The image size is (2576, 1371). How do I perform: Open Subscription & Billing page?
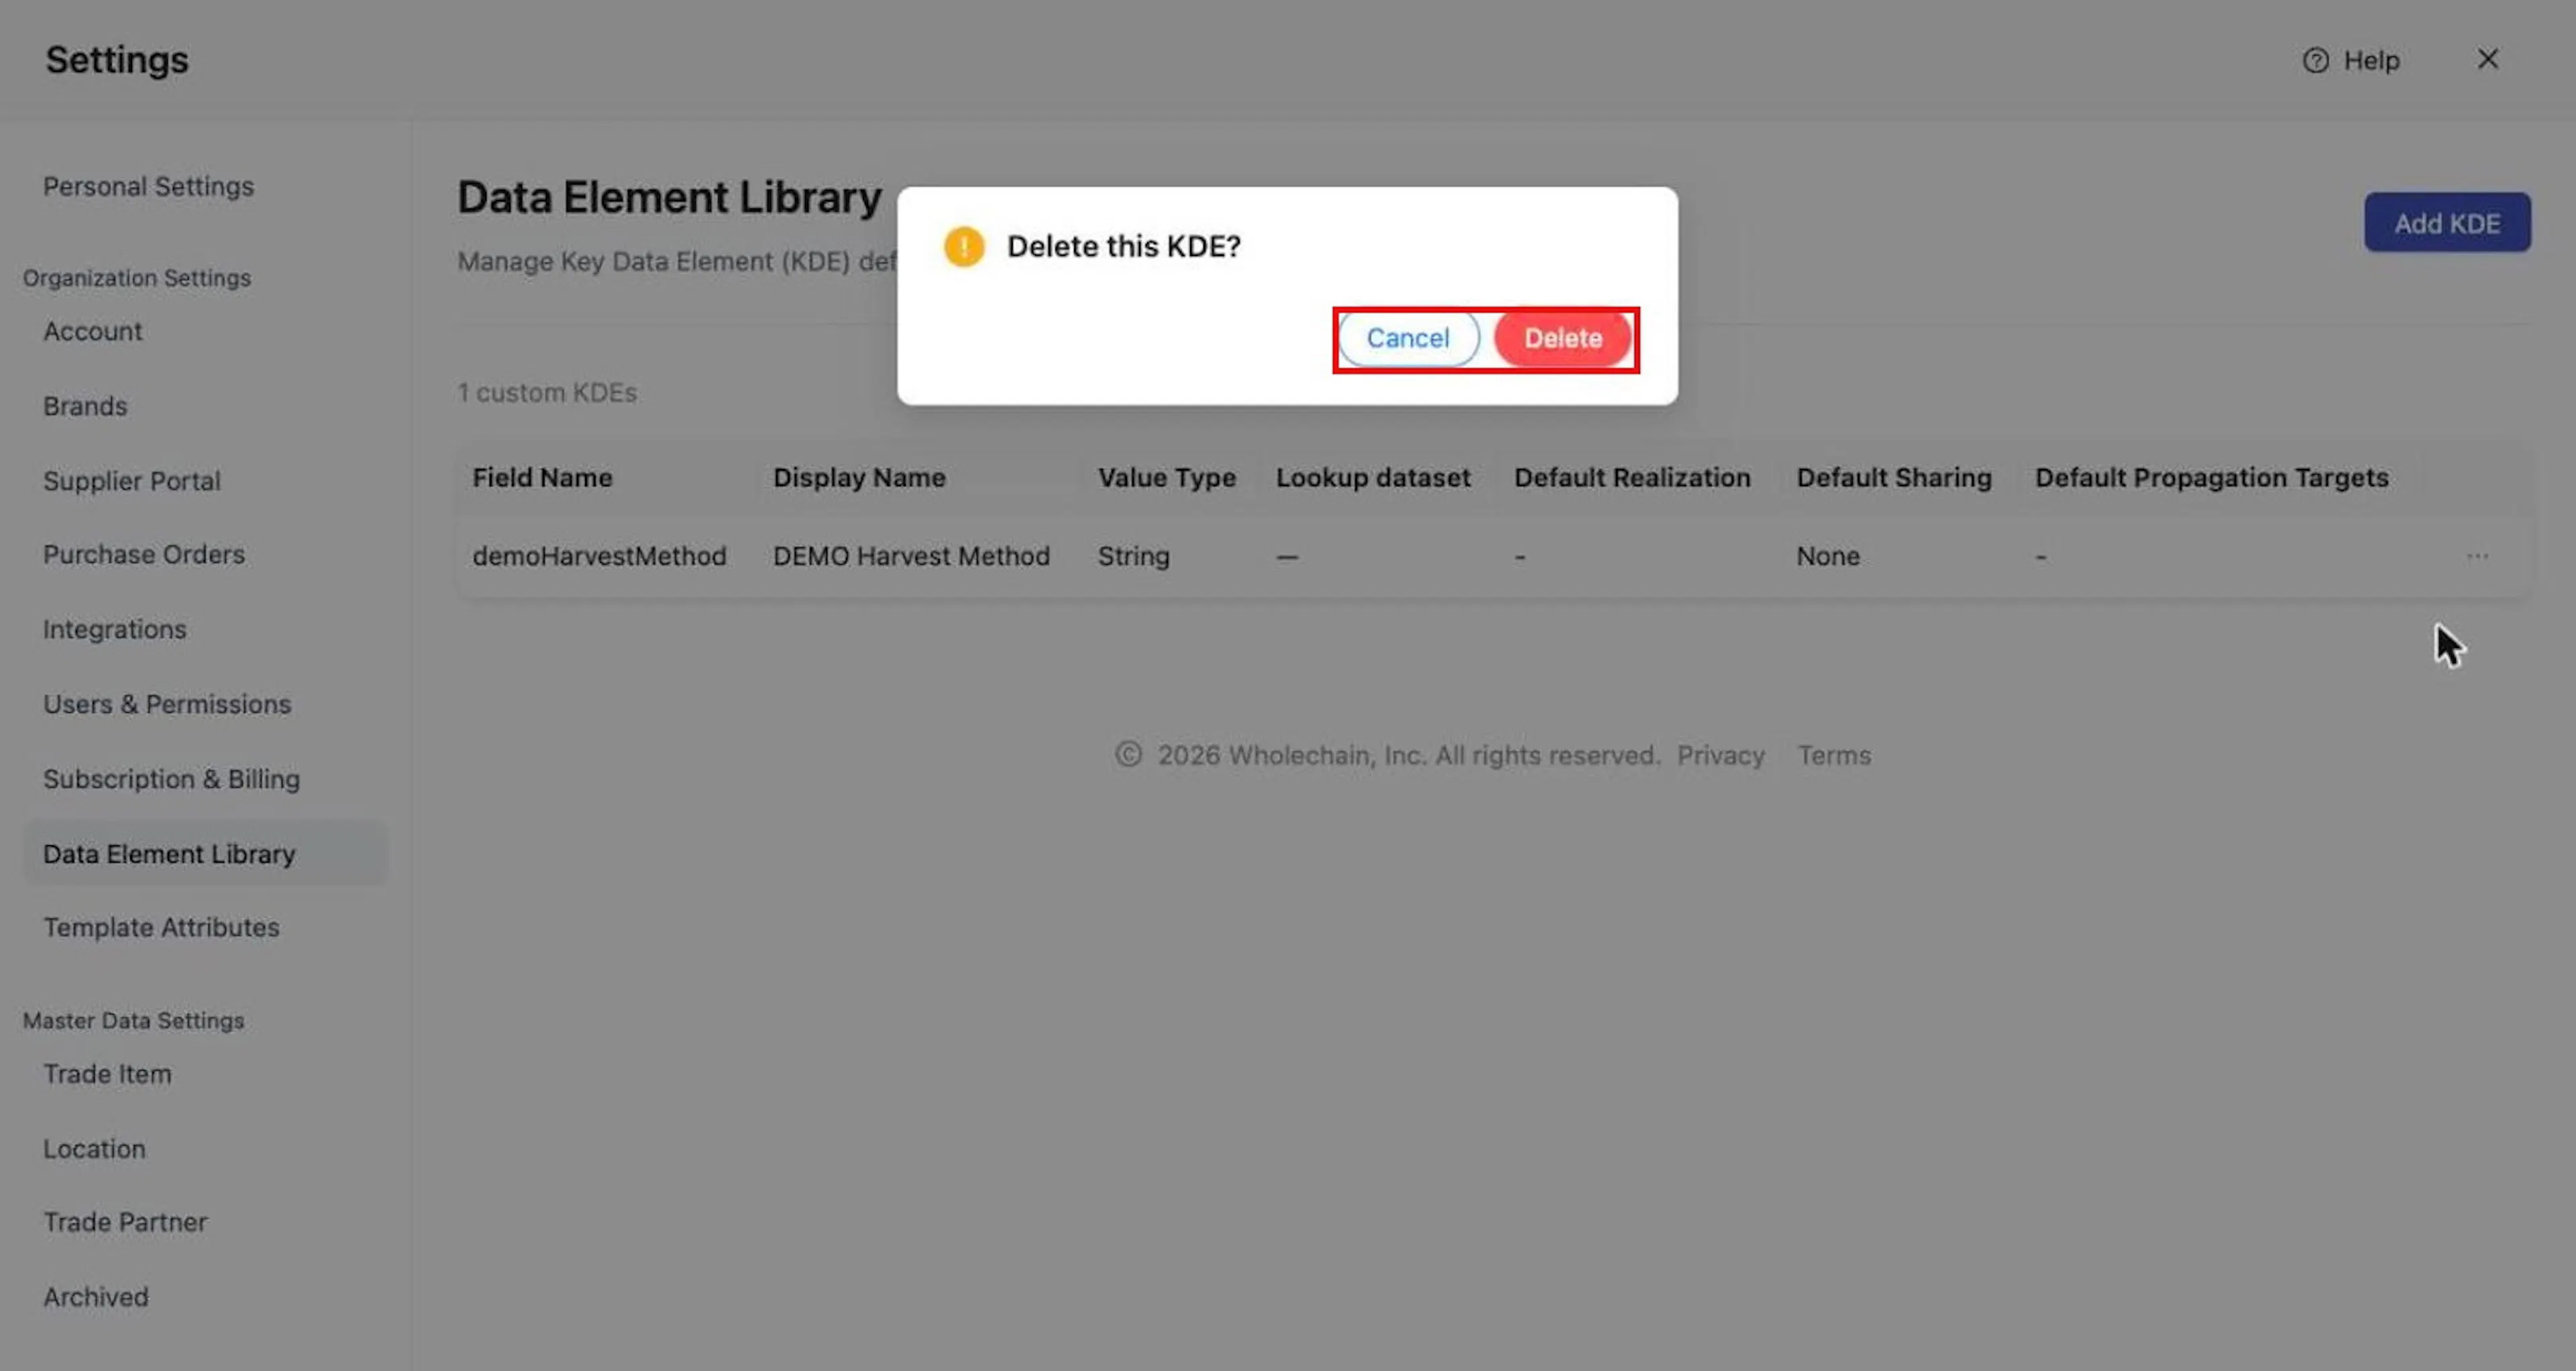(x=171, y=779)
